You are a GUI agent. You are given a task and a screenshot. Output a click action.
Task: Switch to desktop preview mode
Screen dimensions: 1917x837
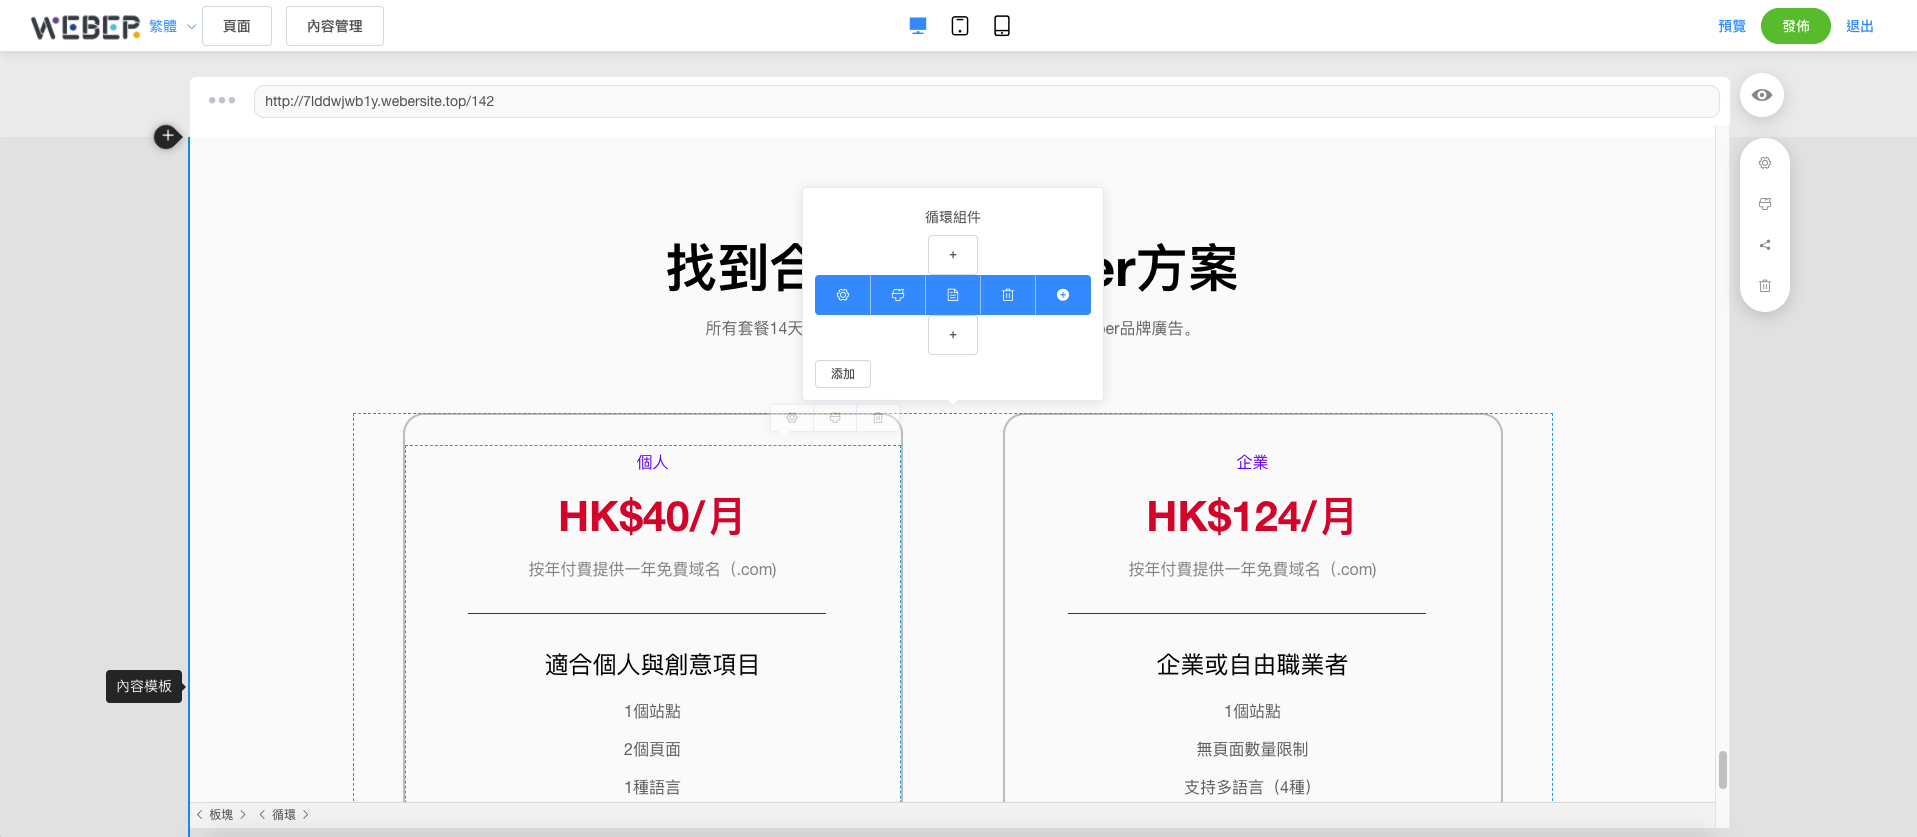[917, 26]
